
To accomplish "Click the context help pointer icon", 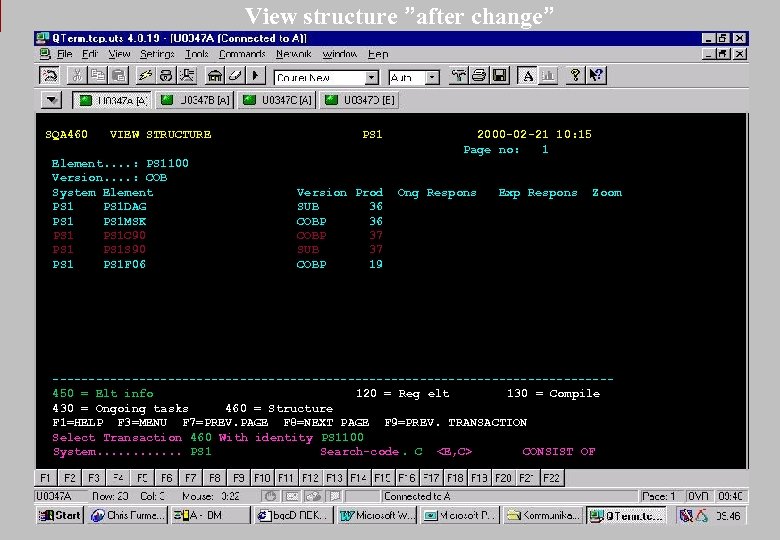I will tap(596, 76).
